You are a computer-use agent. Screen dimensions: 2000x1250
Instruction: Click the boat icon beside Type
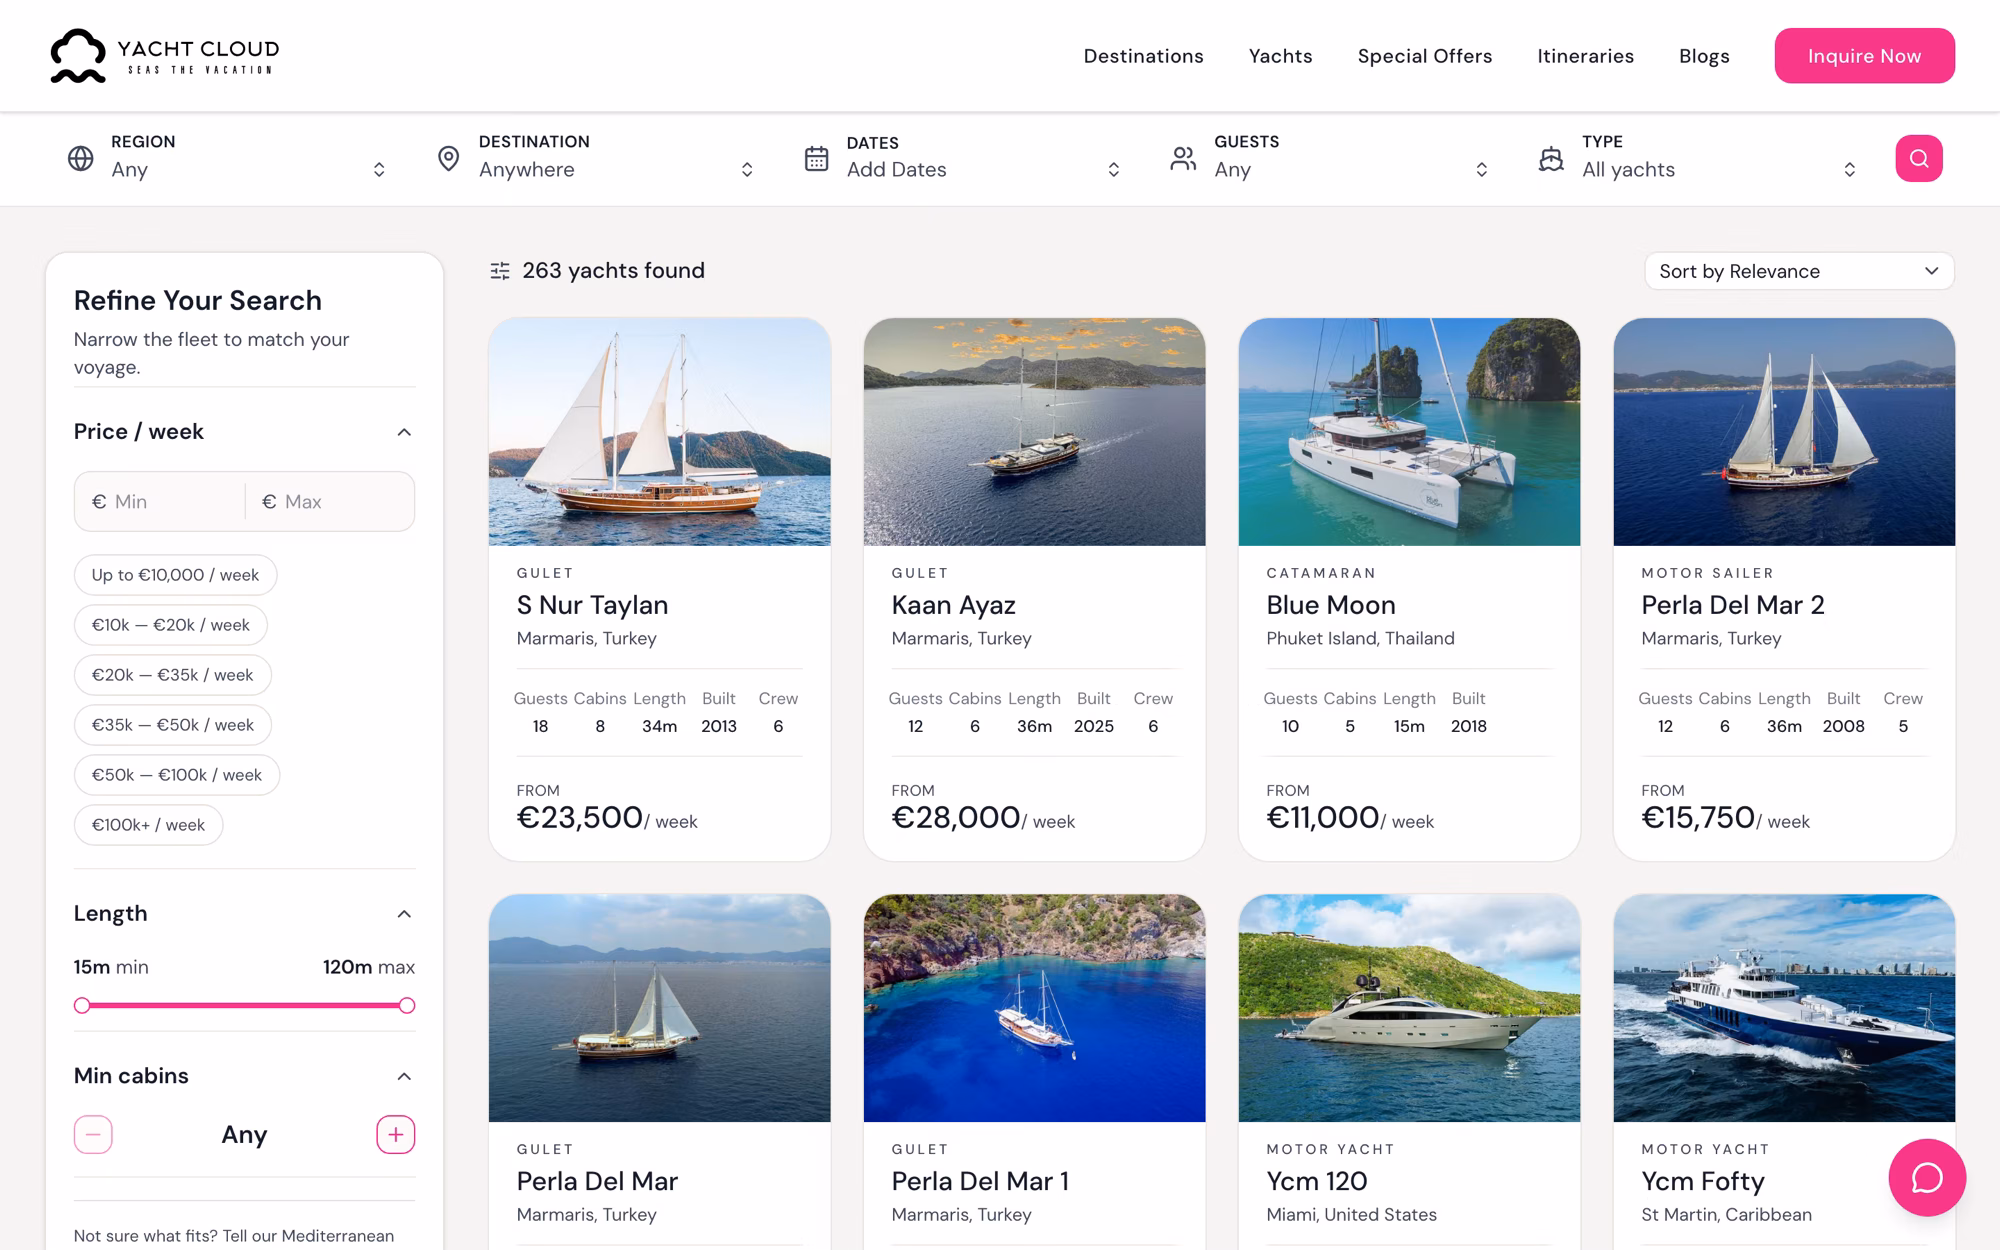(1551, 158)
